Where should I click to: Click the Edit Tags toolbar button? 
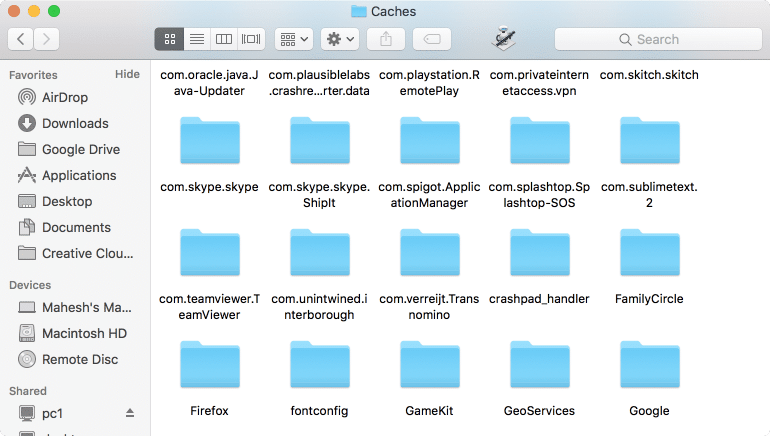[x=432, y=39]
